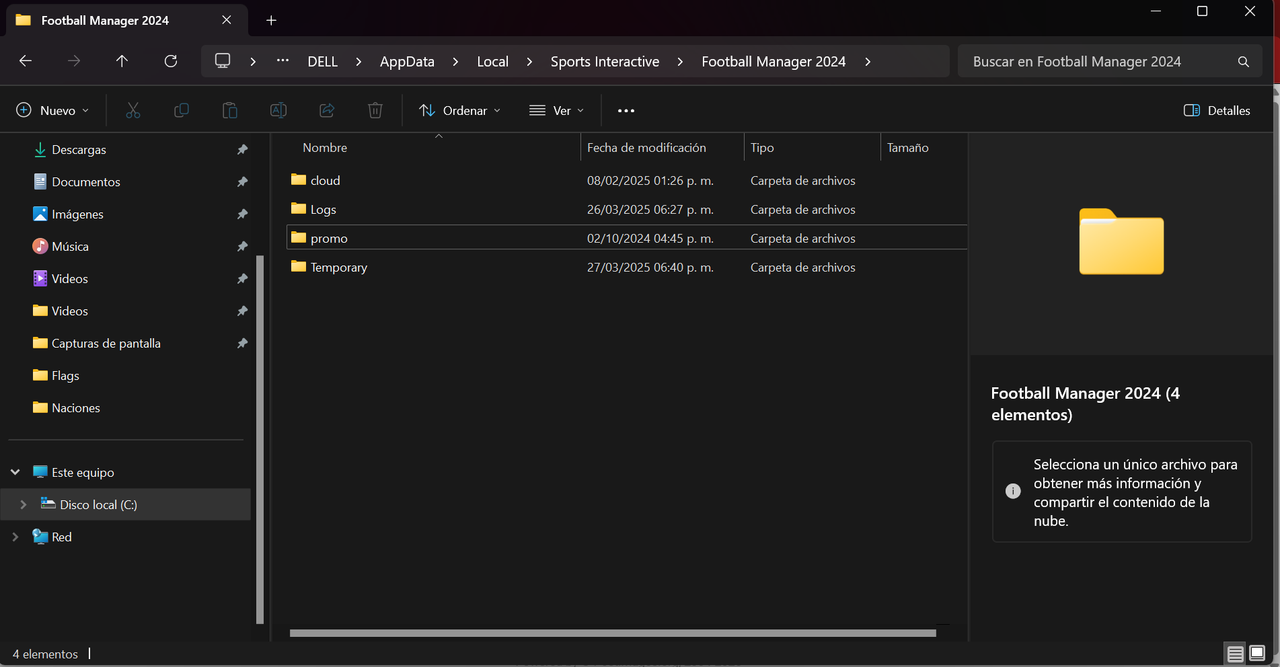Switch to details list view icon in status bar
Screen dimensions: 1280x667
point(1236,654)
